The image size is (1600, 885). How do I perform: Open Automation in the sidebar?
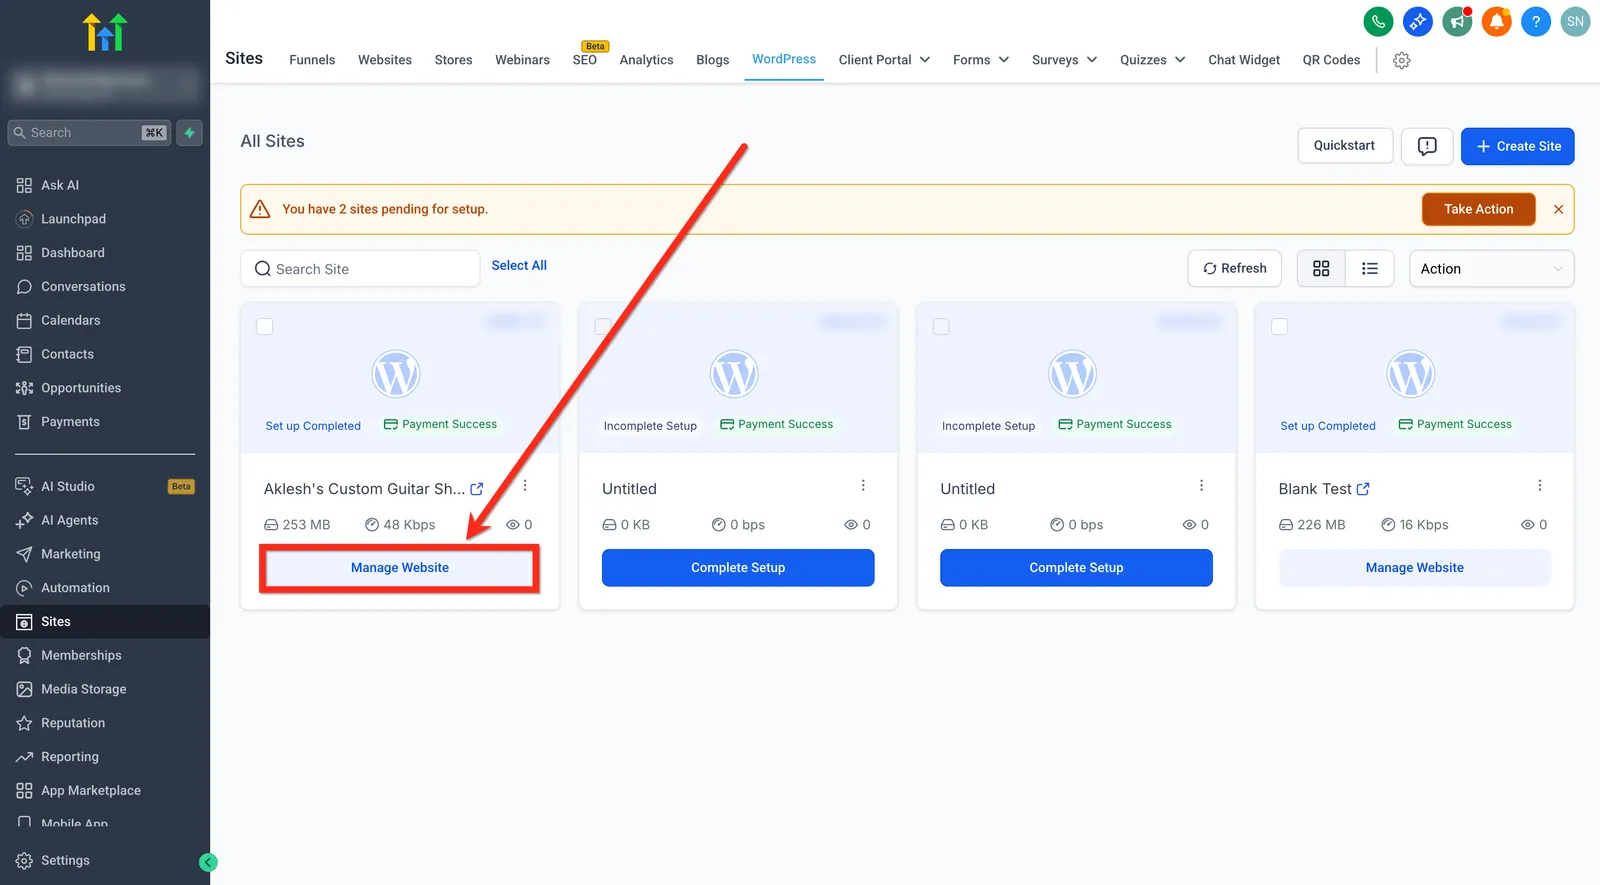pyautogui.click(x=75, y=588)
